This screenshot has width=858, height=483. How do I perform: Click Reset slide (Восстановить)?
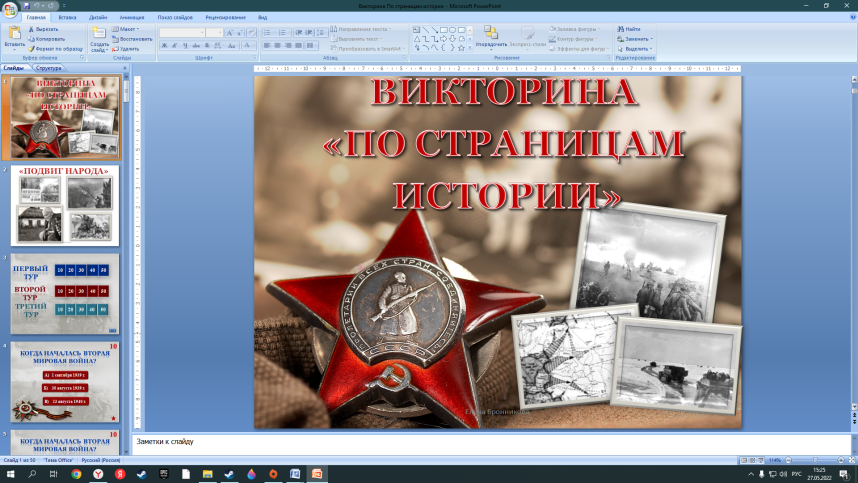[132, 39]
